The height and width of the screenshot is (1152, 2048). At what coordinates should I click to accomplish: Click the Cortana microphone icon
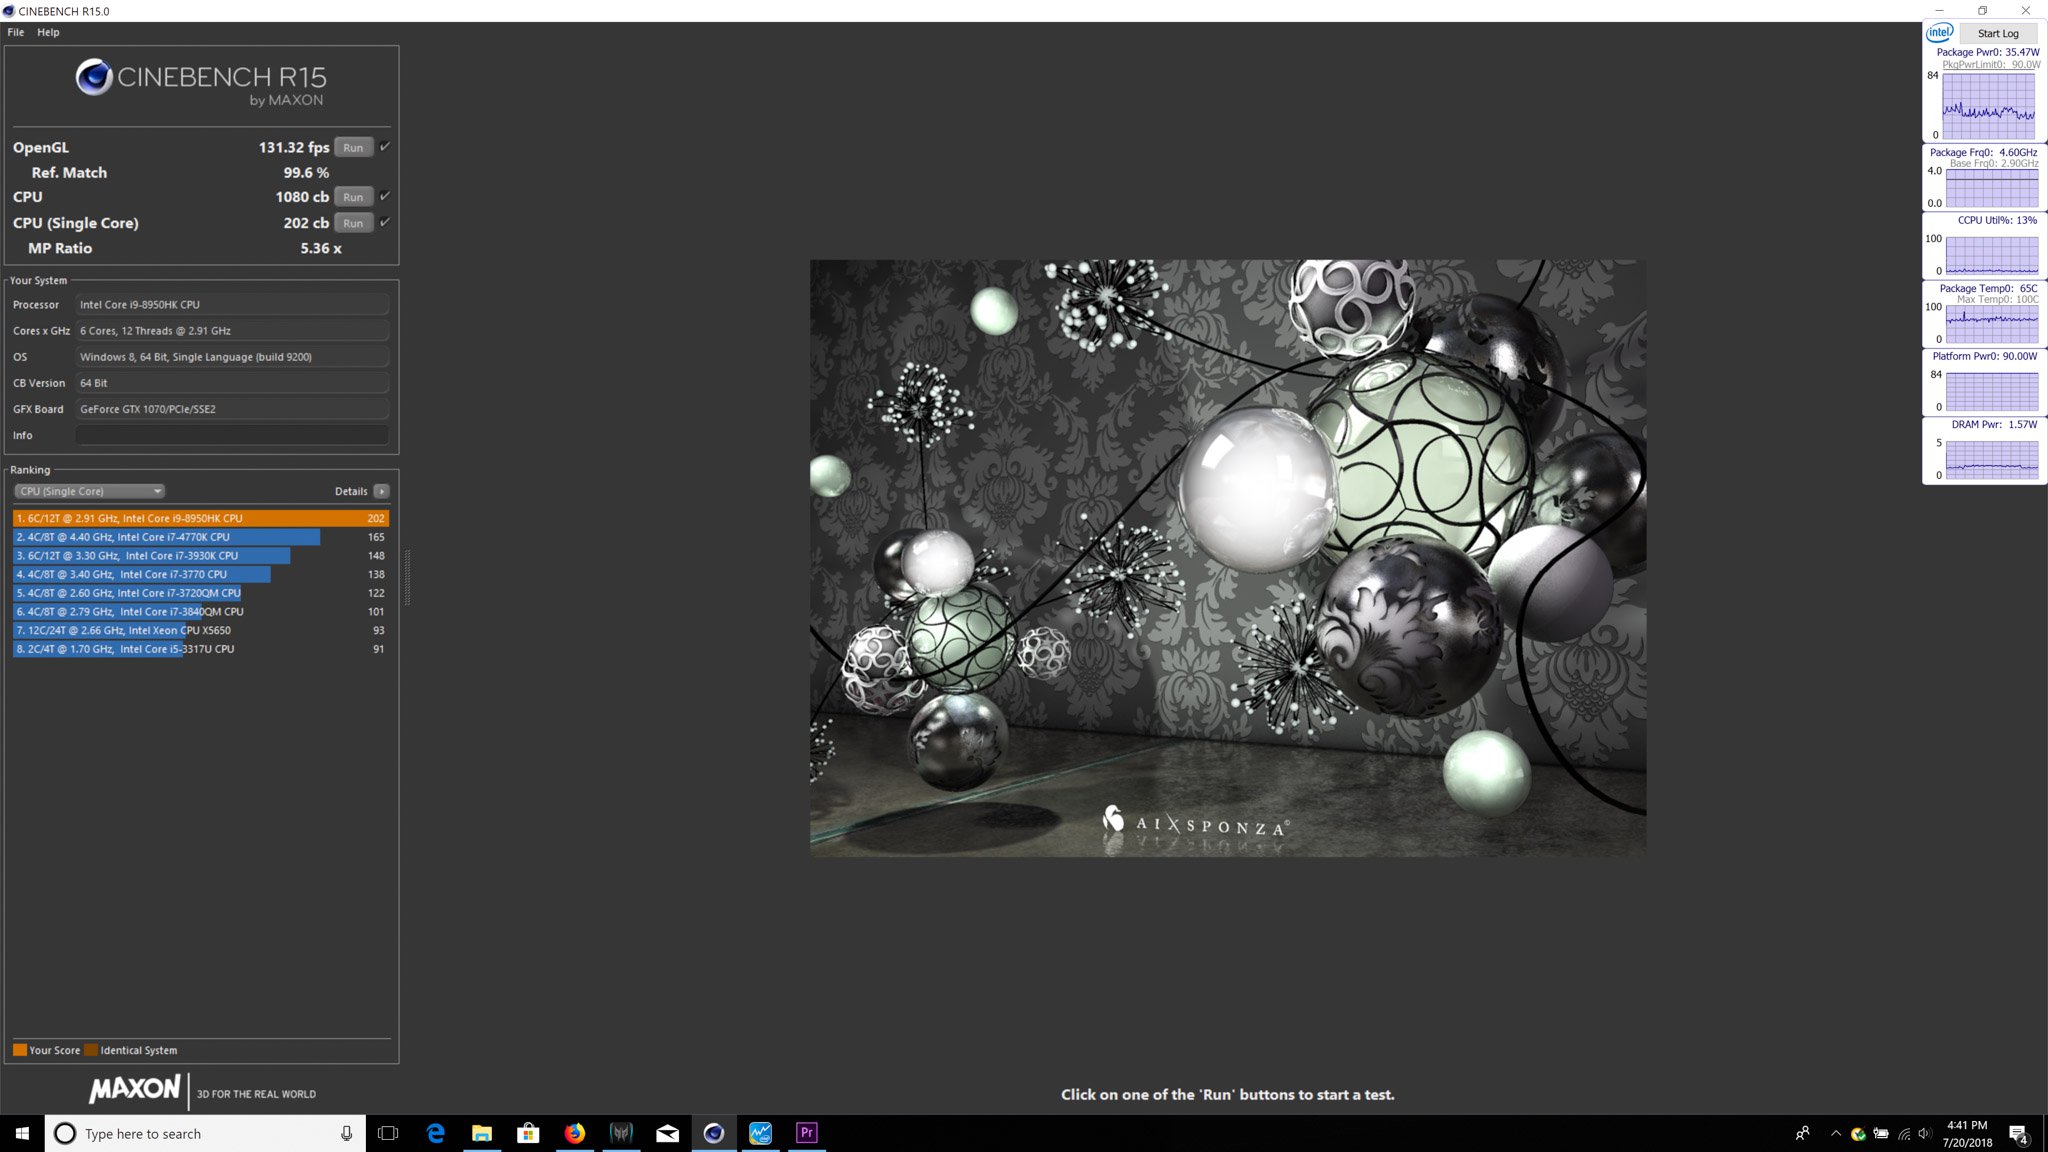tap(346, 1133)
